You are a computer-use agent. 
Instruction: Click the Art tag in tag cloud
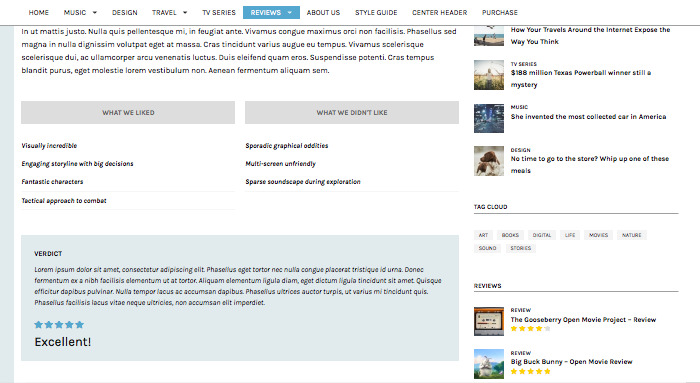(x=483, y=235)
